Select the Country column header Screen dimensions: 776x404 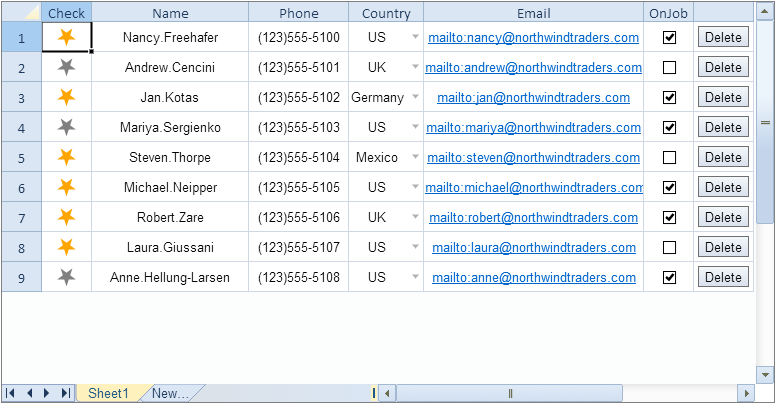click(x=386, y=13)
